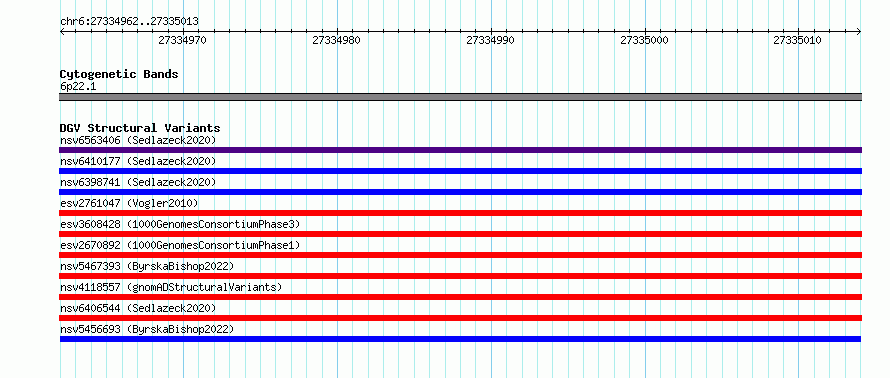Select the DGV Structural Variants track title
The height and width of the screenshot is (378, 890).
[140, 128]
